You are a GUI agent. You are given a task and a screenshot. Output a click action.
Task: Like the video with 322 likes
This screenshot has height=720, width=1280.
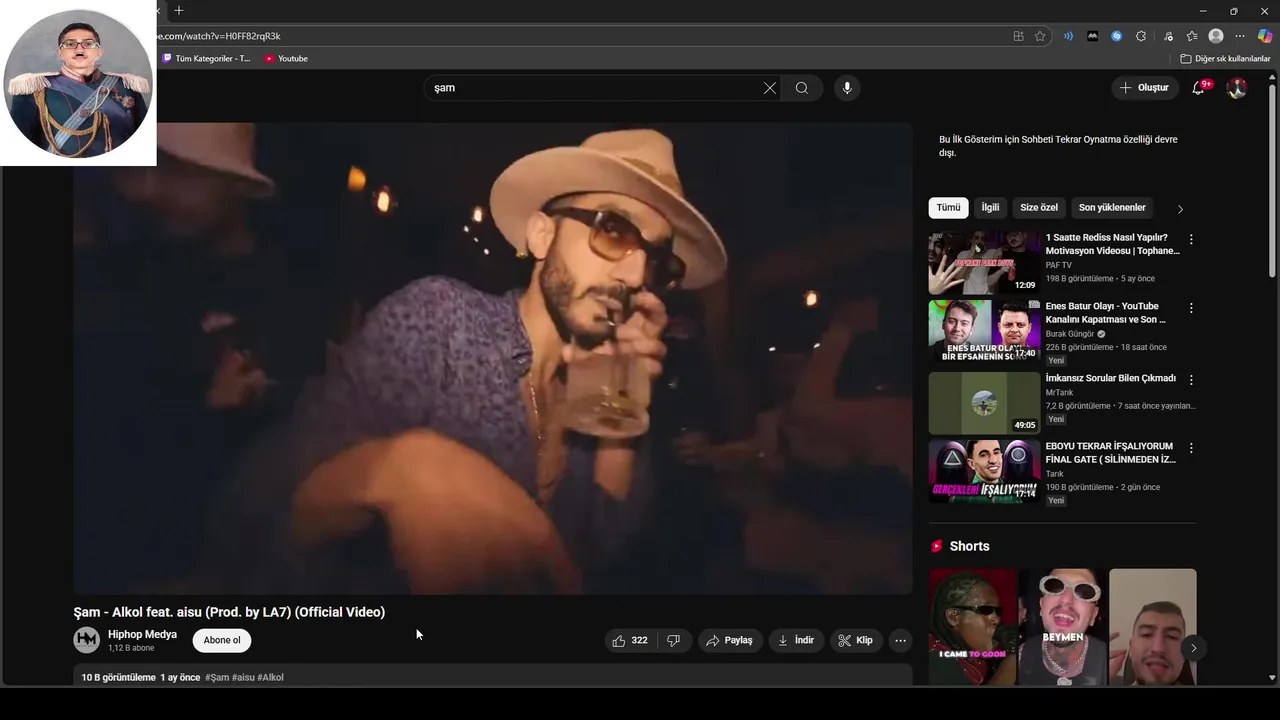[629, 641]
